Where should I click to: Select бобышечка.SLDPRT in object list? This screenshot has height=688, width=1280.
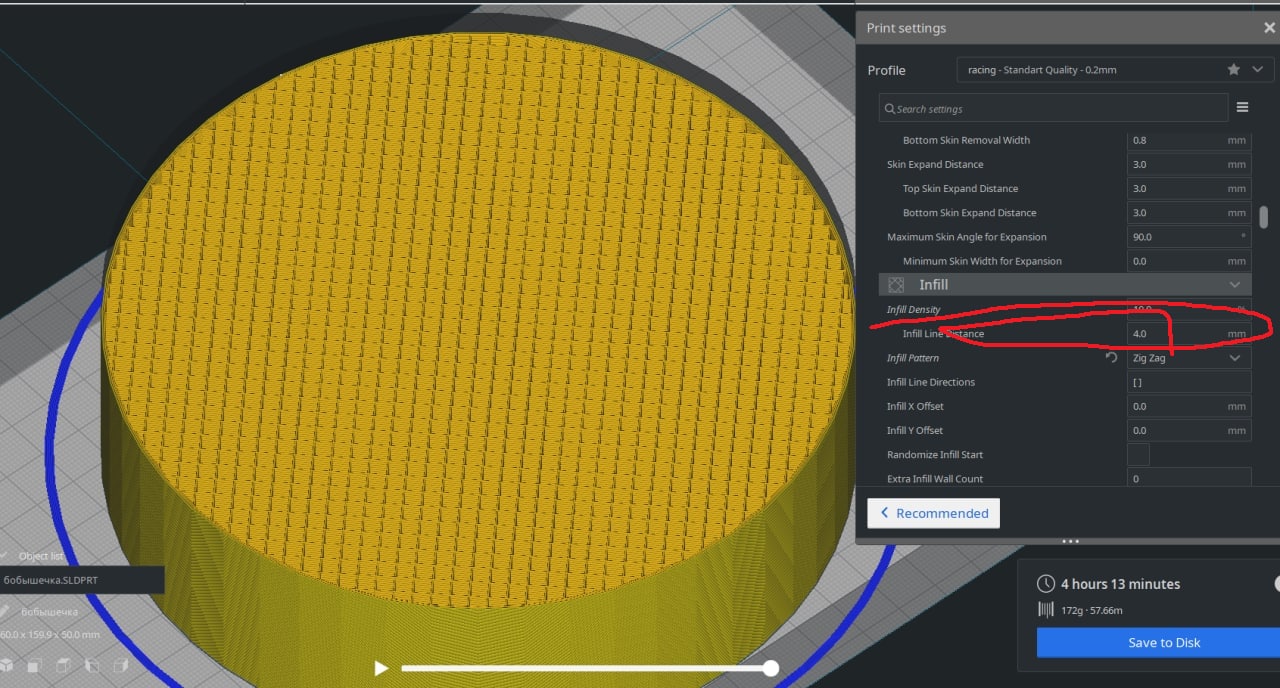82,580
